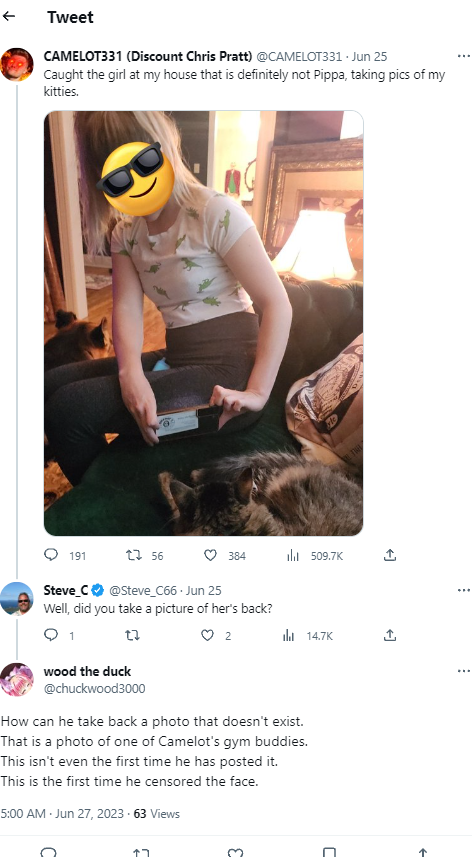
Task: Share Steve_C's reply using share icon
Action: pyautogui.click(x=390, y=635)
